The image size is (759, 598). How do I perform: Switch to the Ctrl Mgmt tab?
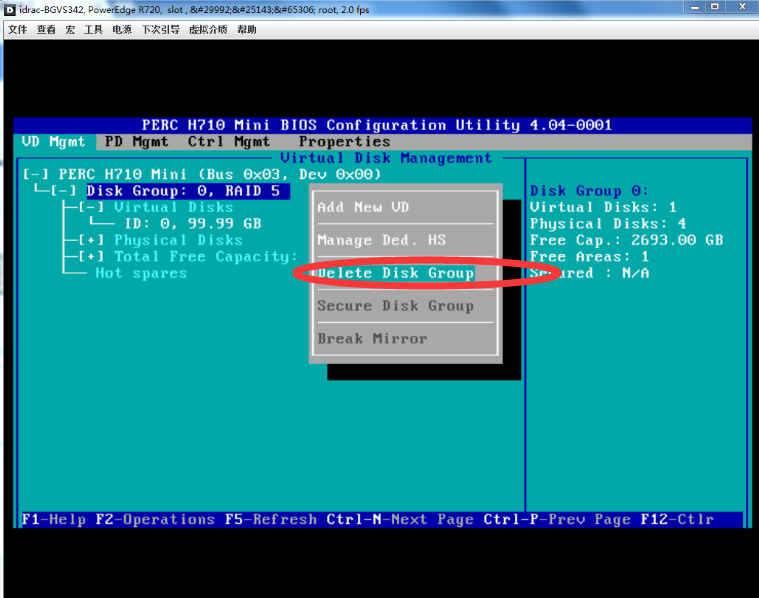tap(229, 142)
